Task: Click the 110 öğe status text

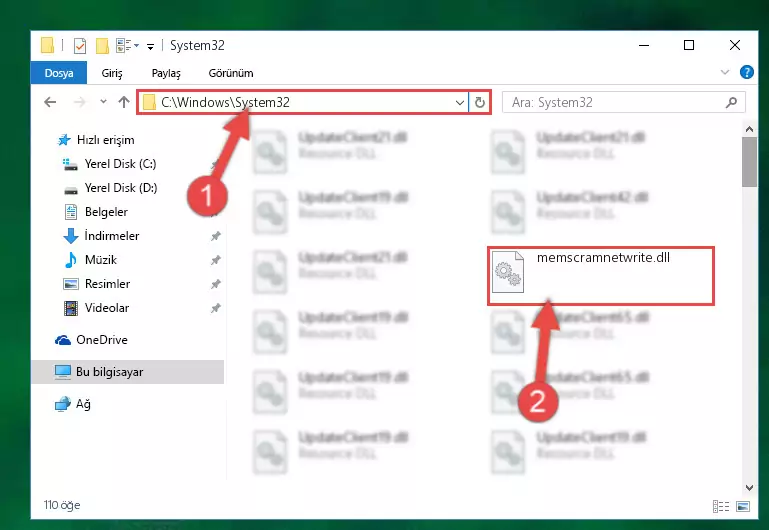Action: [62, 505]
